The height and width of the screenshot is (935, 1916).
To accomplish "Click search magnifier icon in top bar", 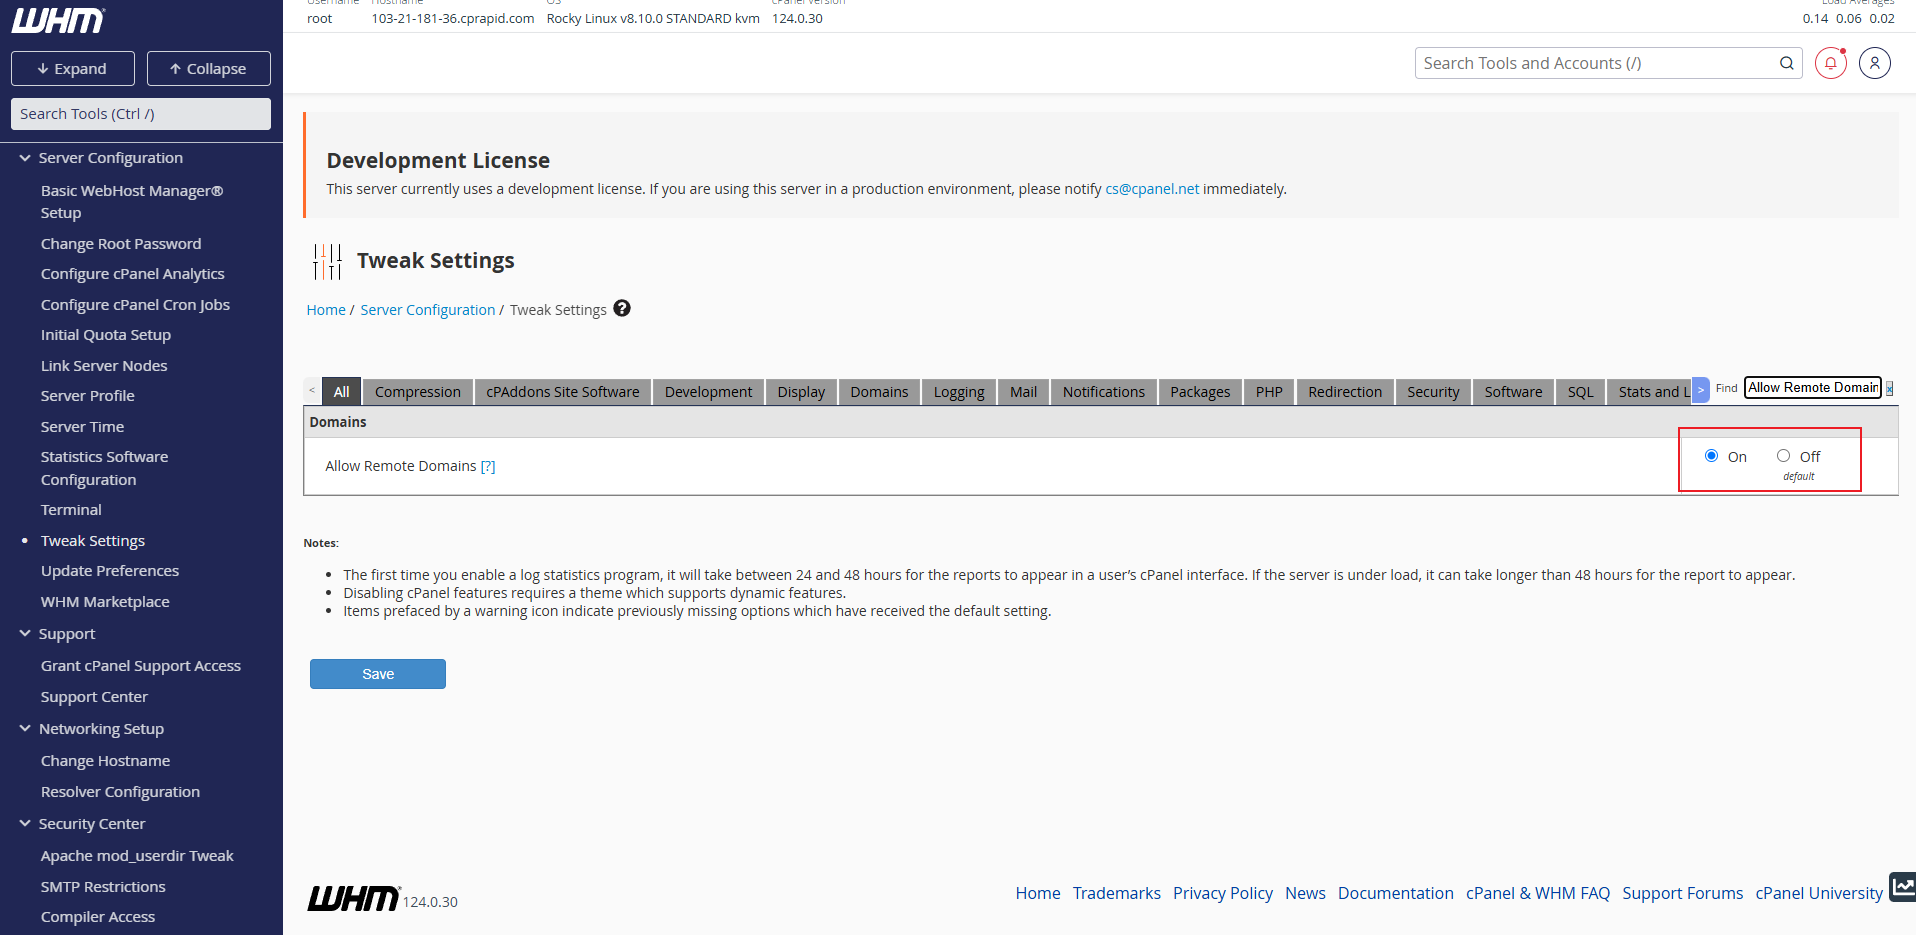I will (x=1786, y=63).
